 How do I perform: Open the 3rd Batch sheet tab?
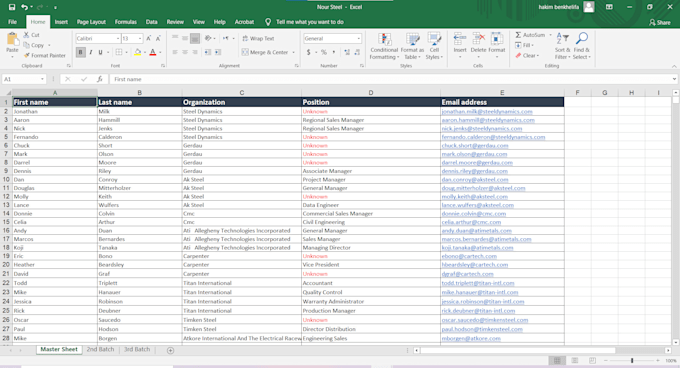click(137, 349)
